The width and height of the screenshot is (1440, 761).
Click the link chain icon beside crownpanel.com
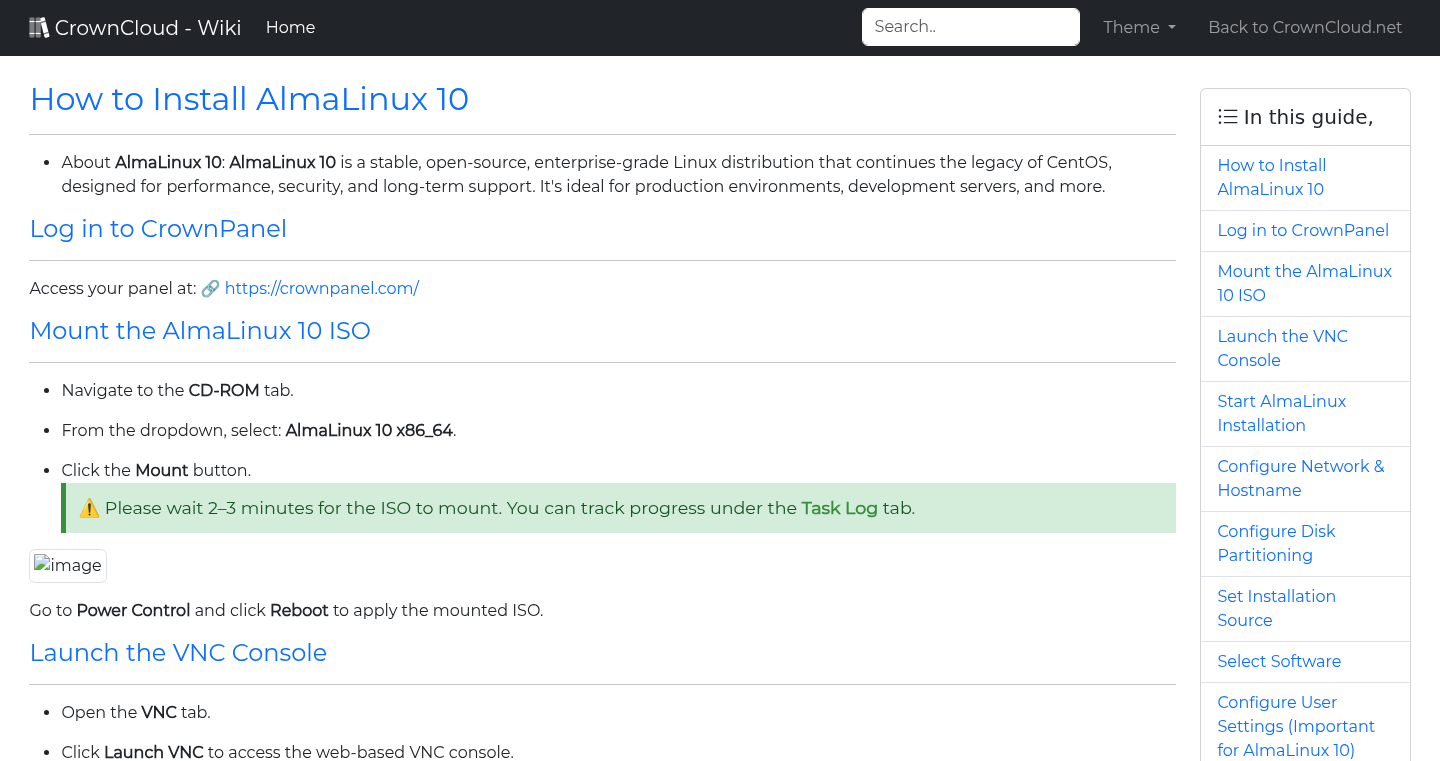point(210,288)
